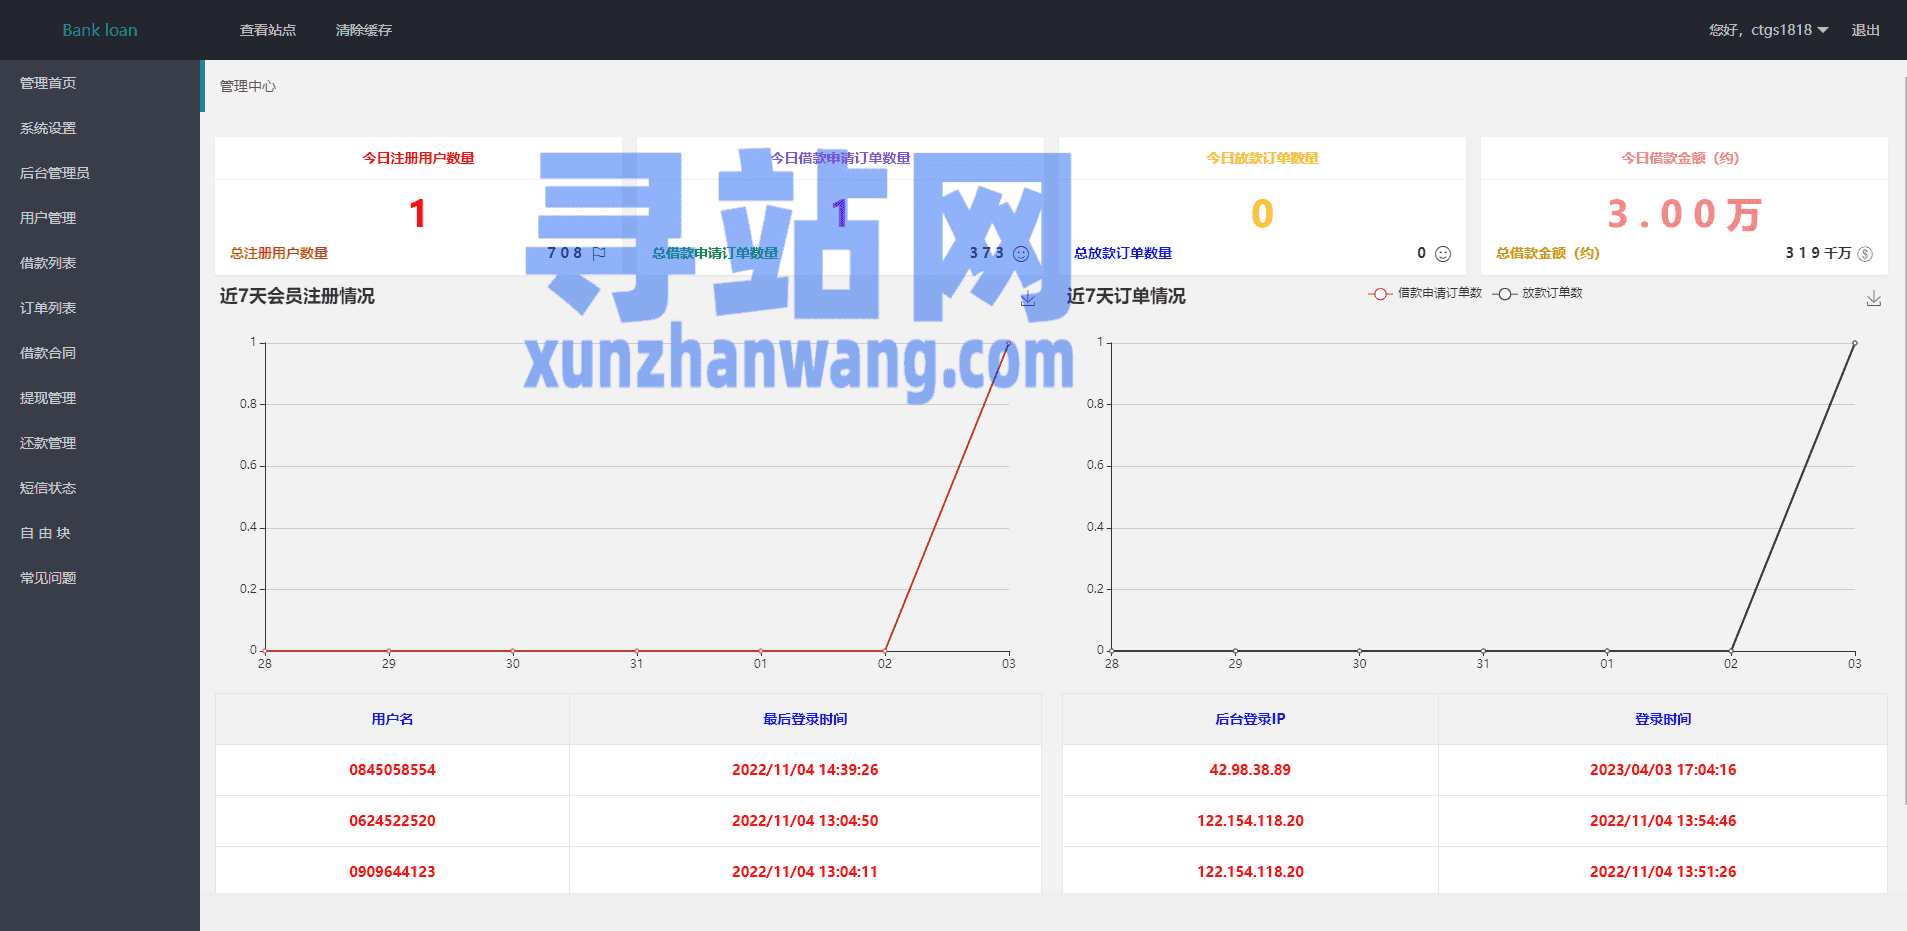The image size is (1907, 931).
Task: Select 提现管理 from the side menu
Action: (x=48, y=398)
